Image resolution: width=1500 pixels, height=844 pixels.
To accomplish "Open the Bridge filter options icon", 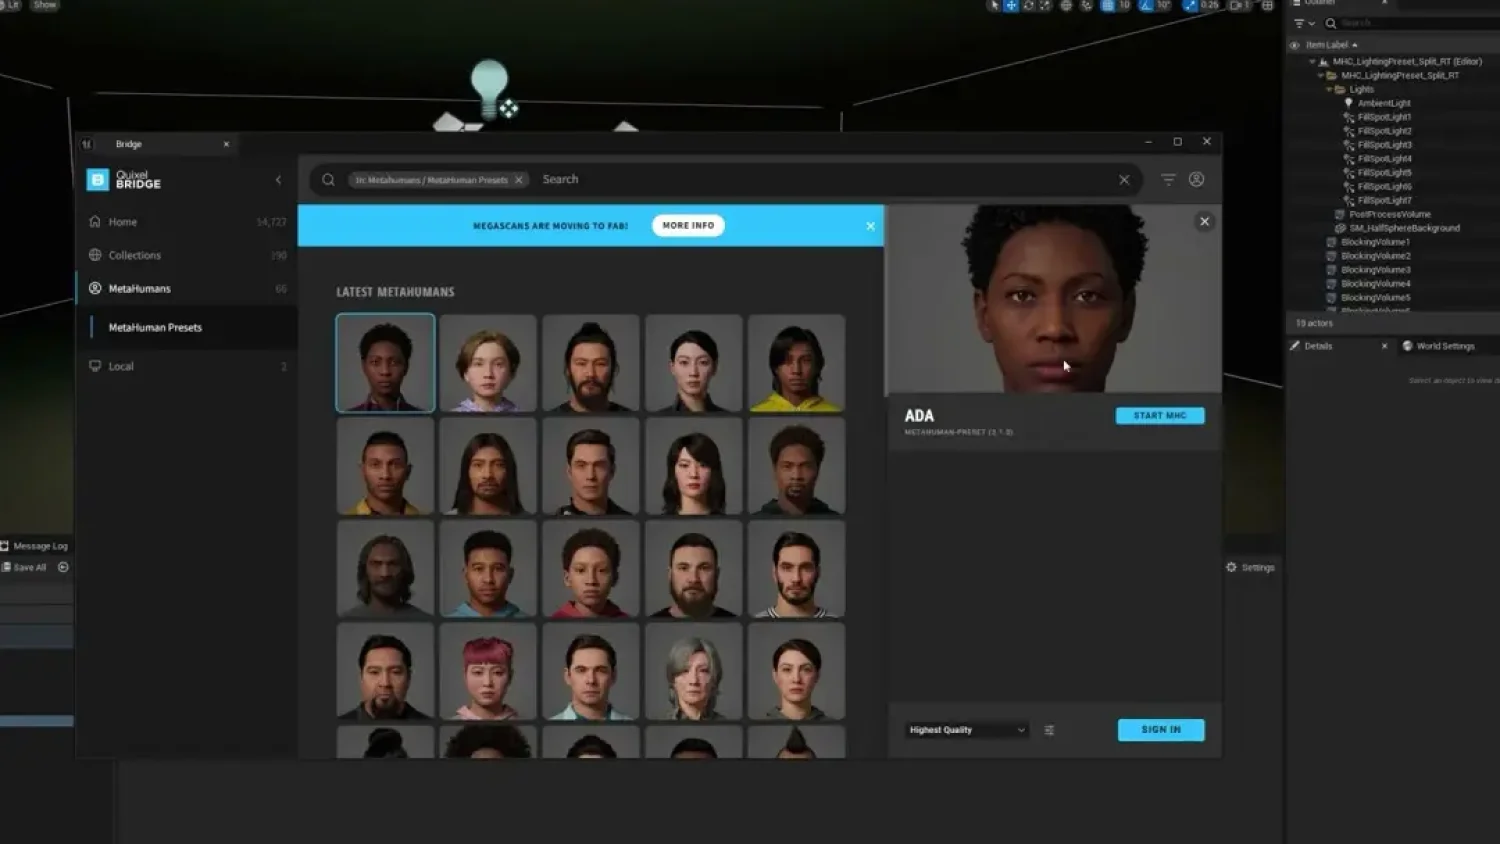I will coord(1168,180).
